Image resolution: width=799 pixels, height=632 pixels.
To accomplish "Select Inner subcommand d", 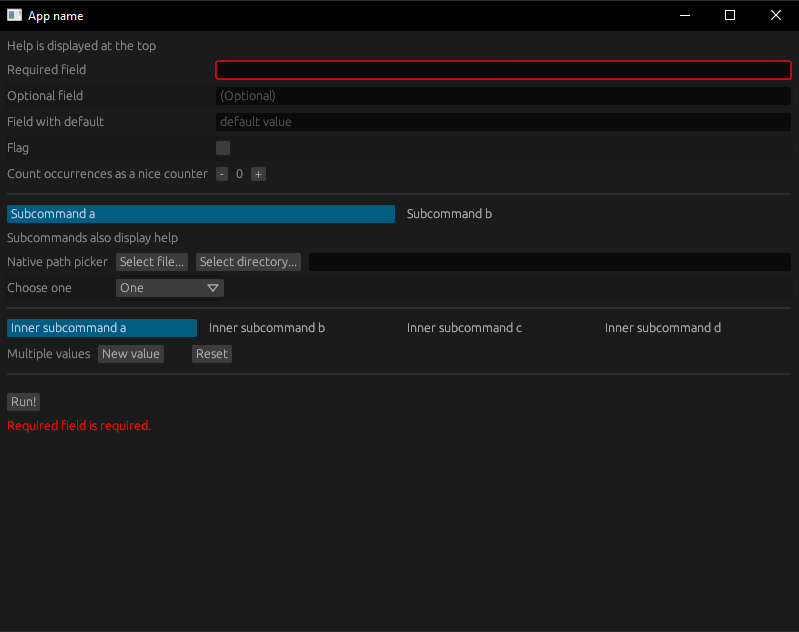I will pos(662,328).
